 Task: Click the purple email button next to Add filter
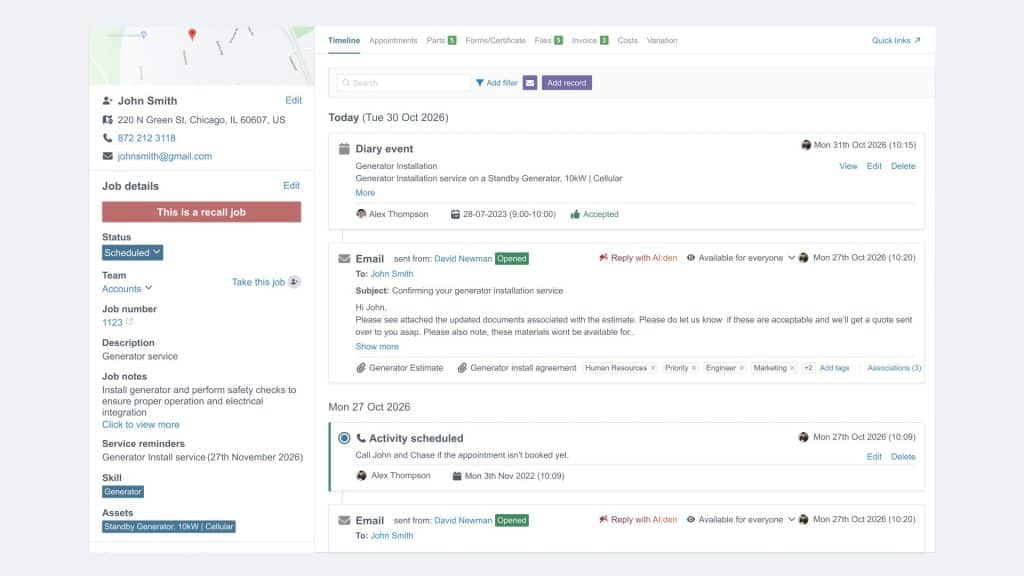[530, 83]
